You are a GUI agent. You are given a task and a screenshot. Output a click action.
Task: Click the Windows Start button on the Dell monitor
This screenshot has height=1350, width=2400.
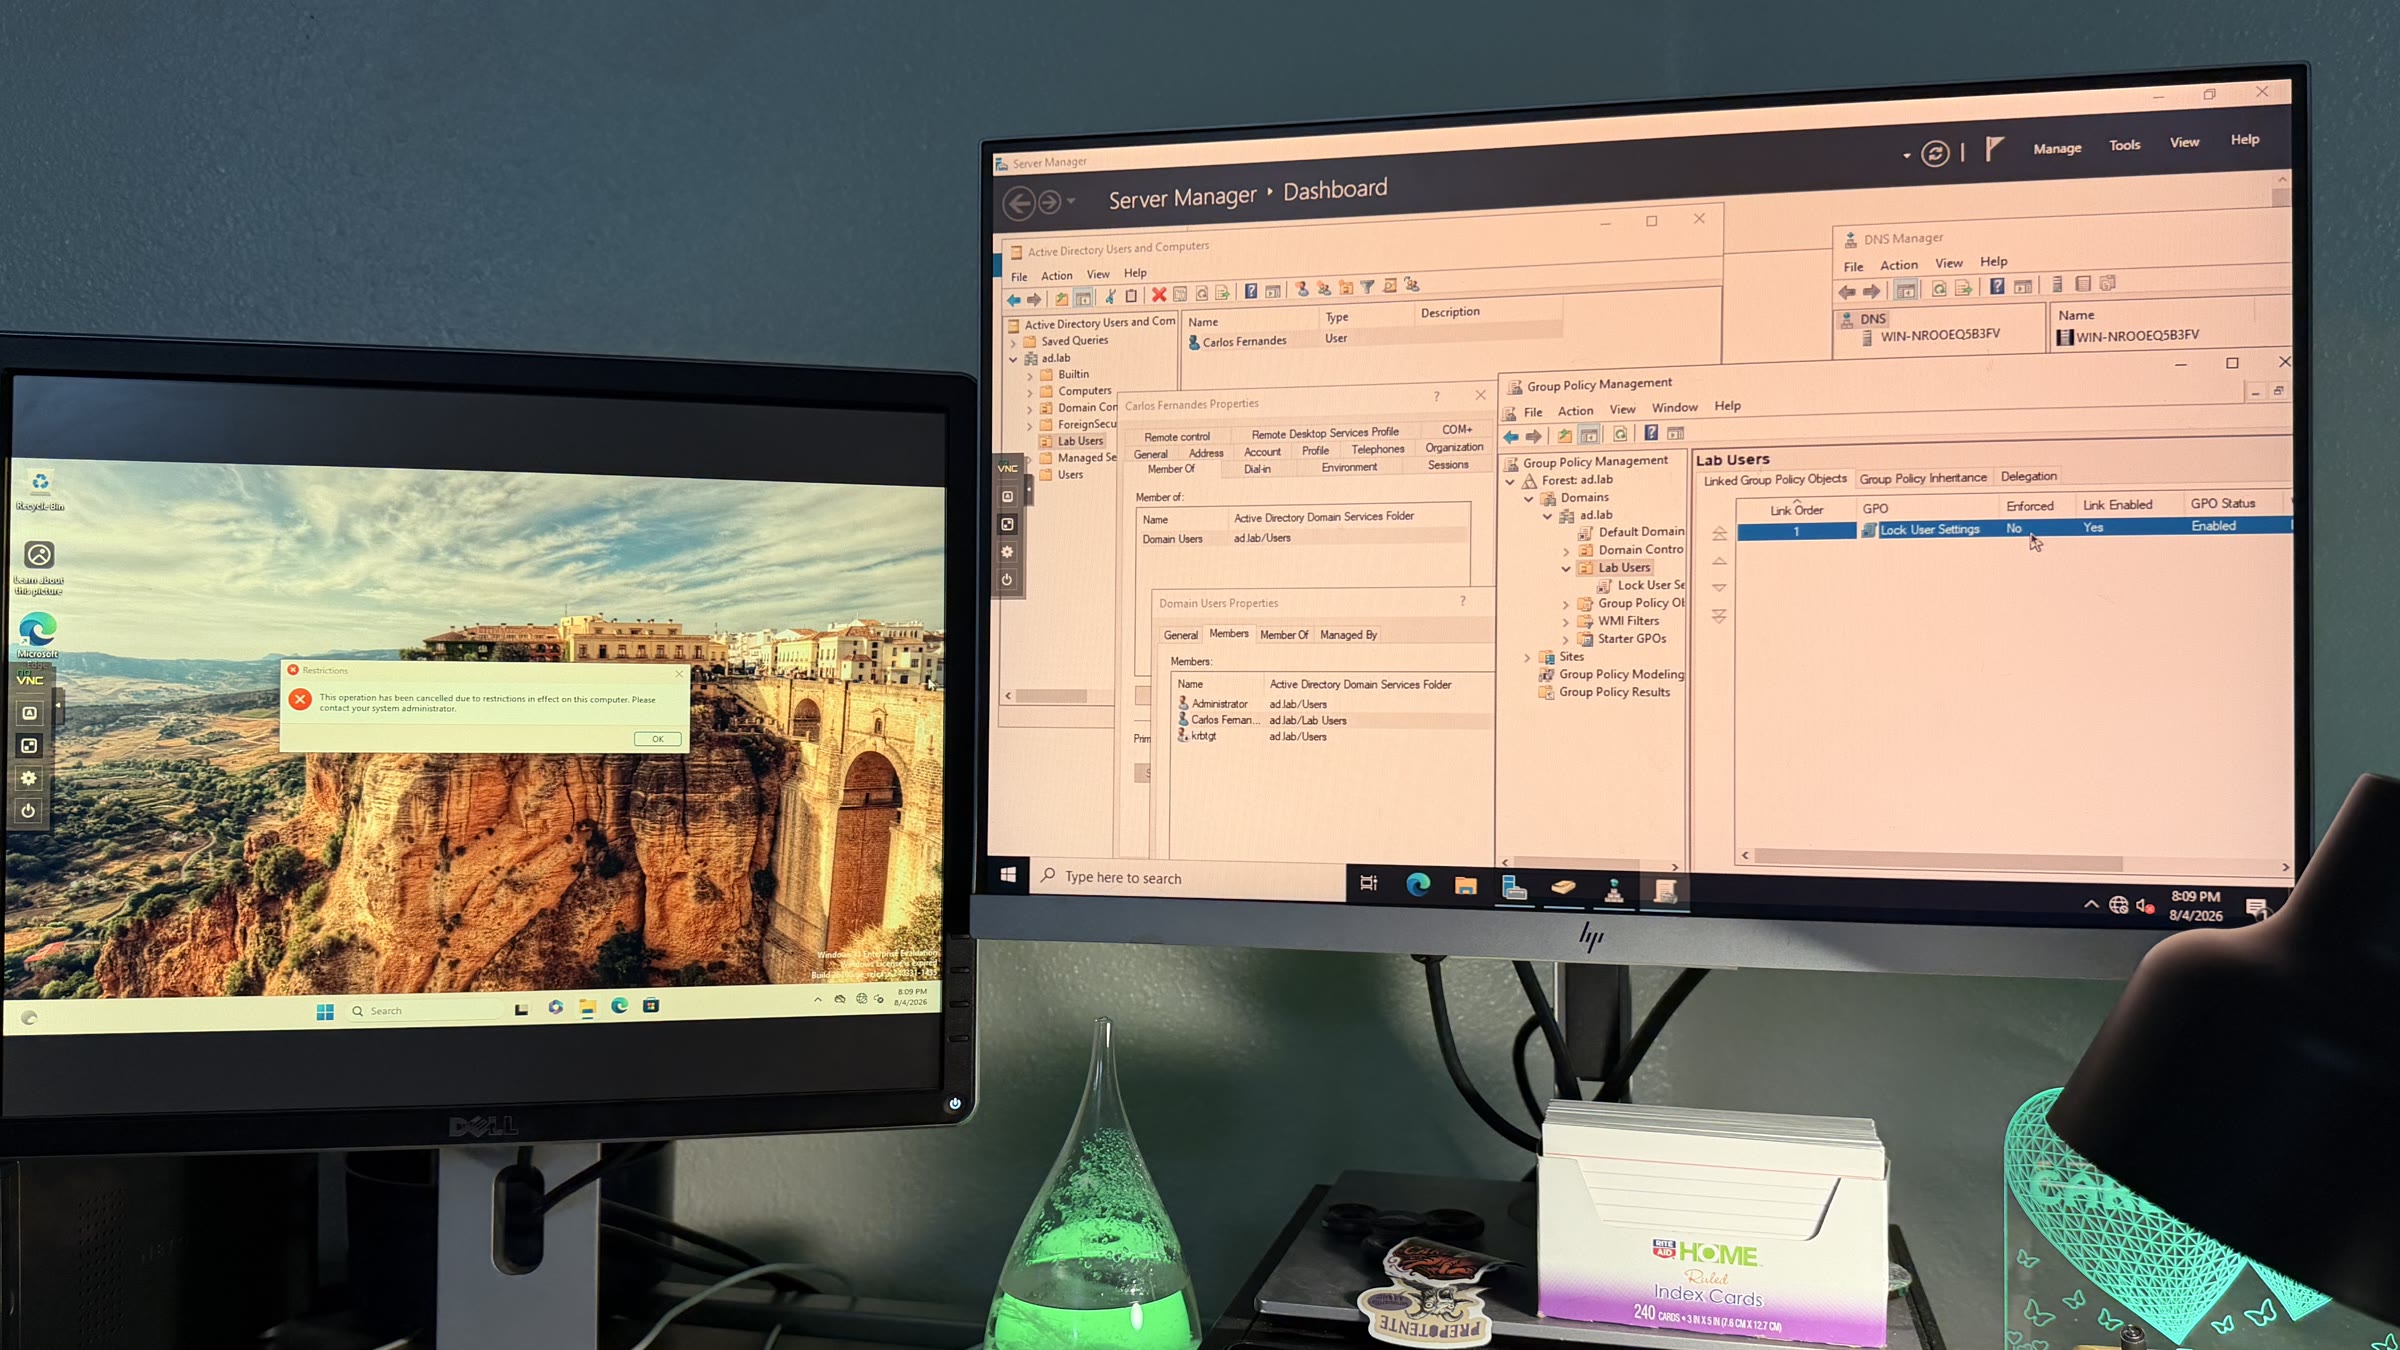[x=325, y=1012]
